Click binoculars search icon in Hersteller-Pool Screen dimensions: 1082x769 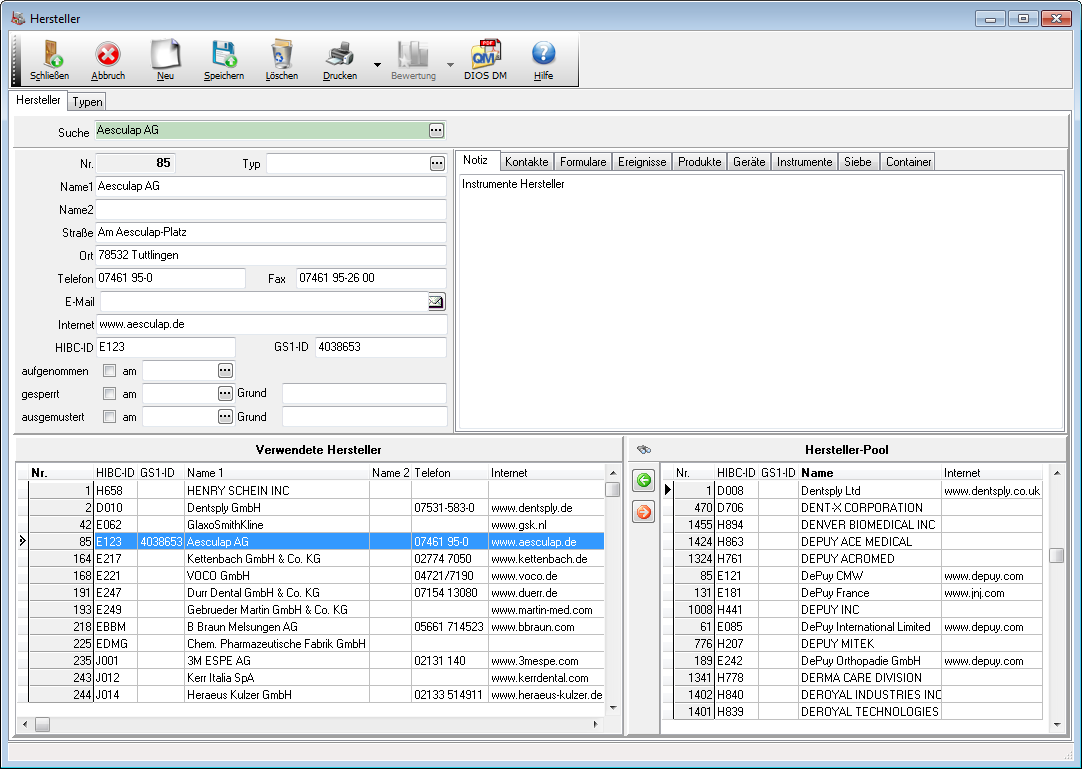tap(644, 449)
